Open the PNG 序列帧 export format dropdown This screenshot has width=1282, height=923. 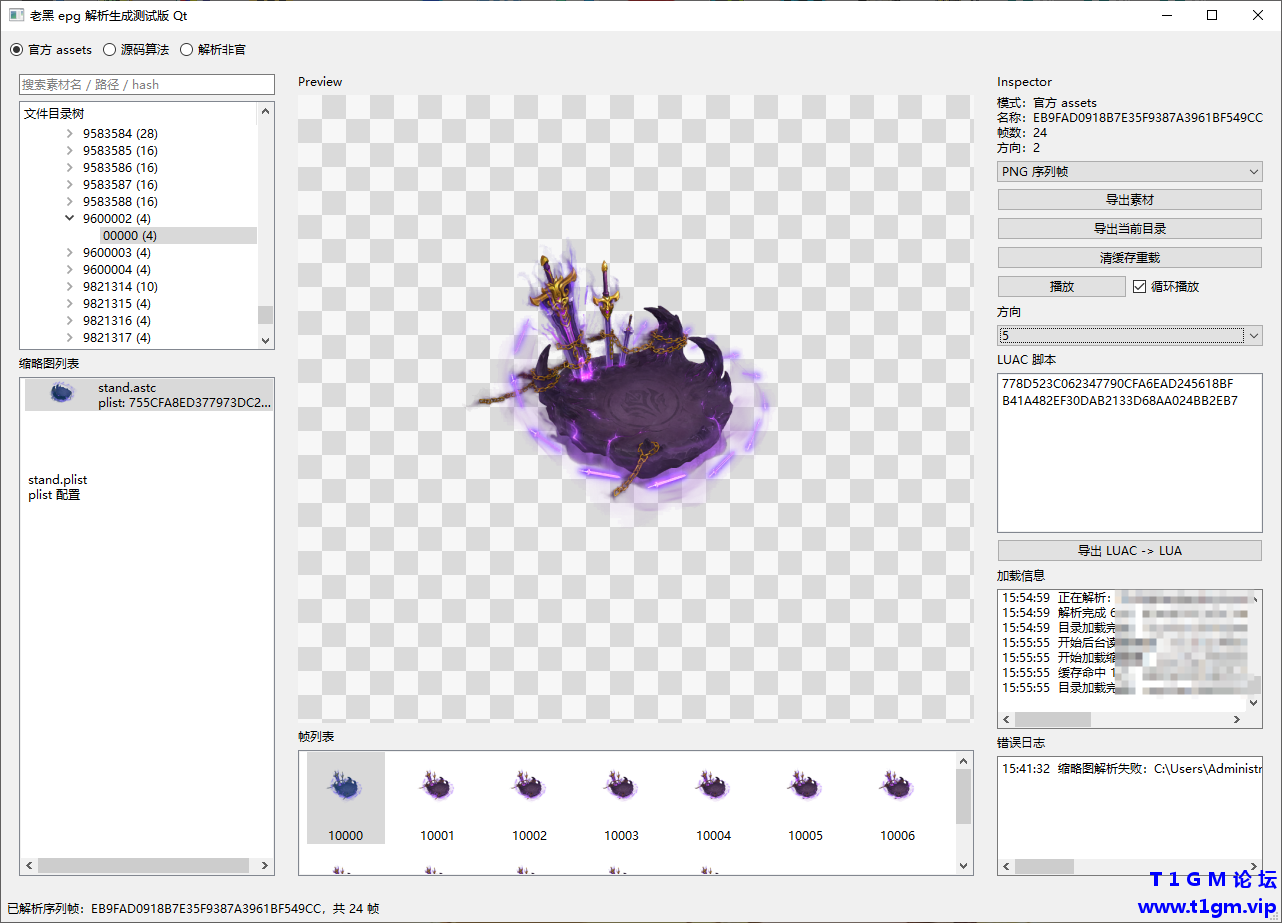(x=1130, y=172)
